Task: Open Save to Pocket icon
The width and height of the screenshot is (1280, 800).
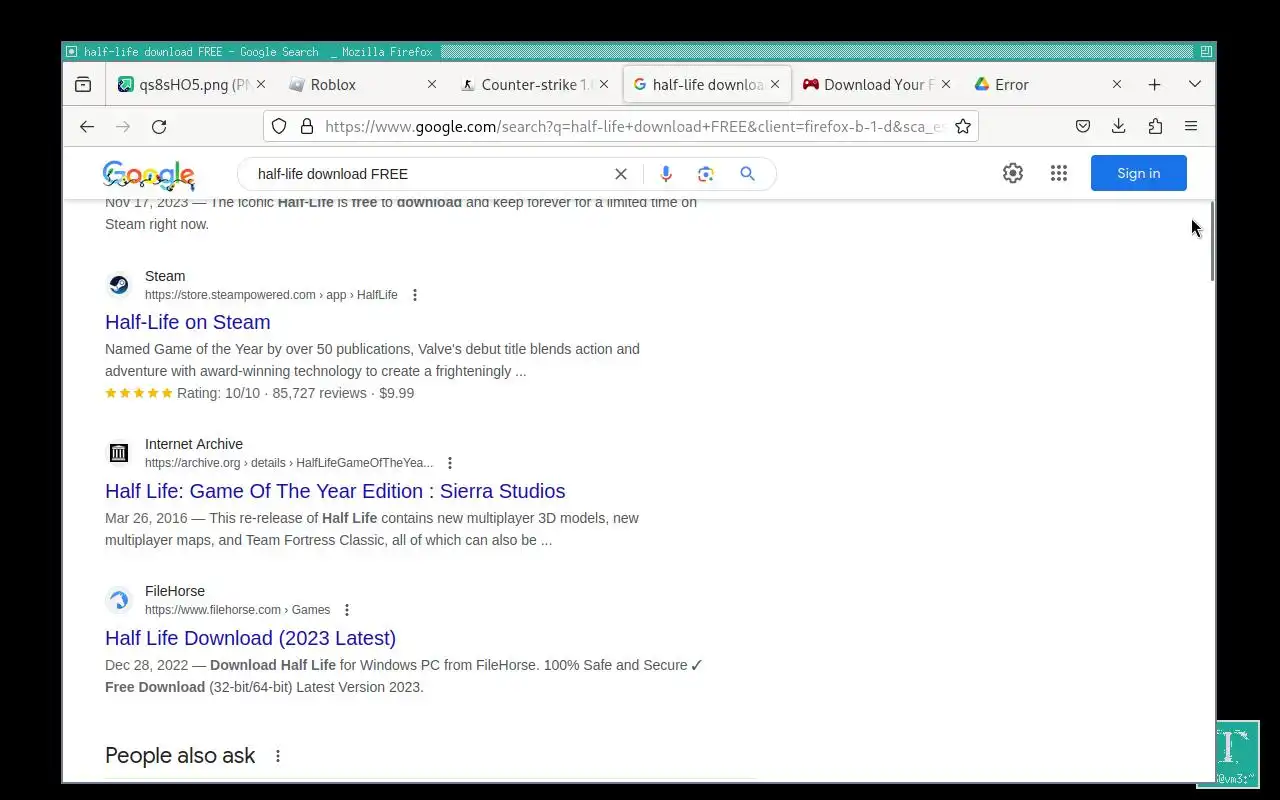Action: [x=1082, y=126]
